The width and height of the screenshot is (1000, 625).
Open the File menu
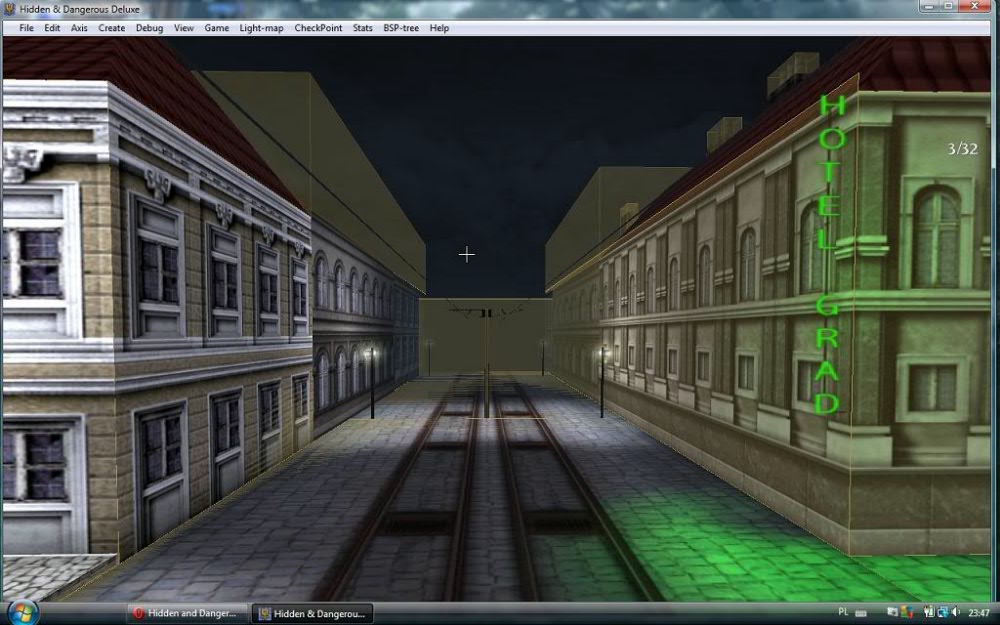pyautogui.click(x=26, y=28)
